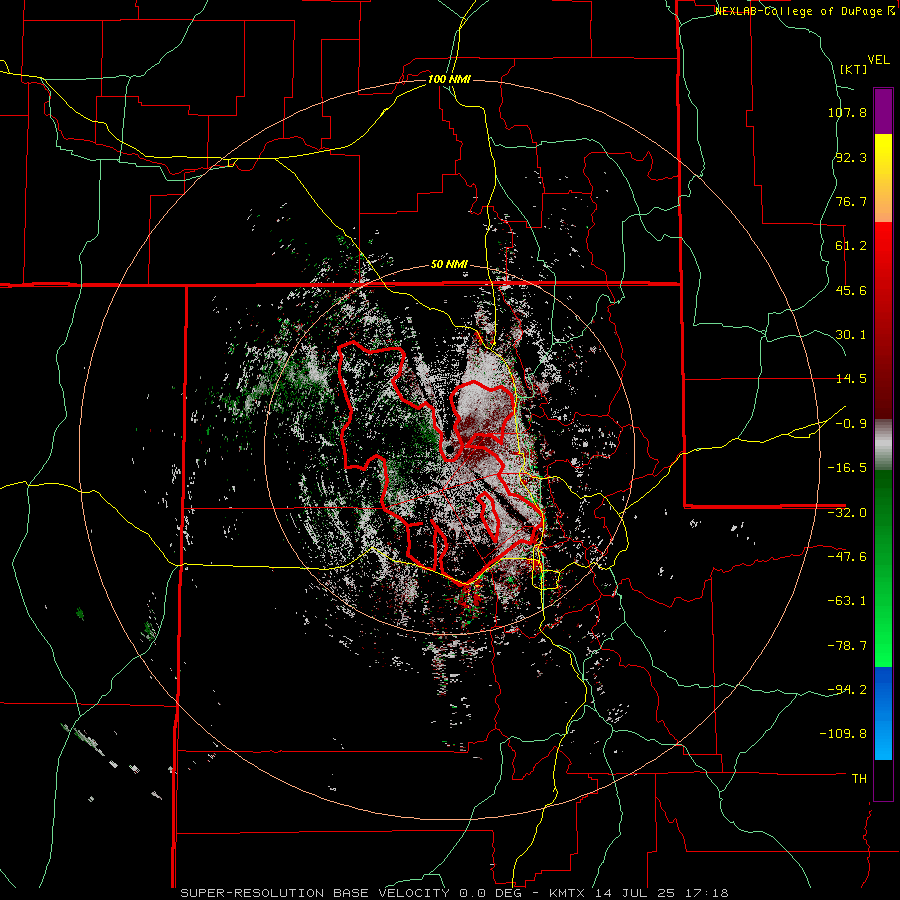Select the -32.0 scale value
This screenshot has height=900, width=900.
click(847, 513)
